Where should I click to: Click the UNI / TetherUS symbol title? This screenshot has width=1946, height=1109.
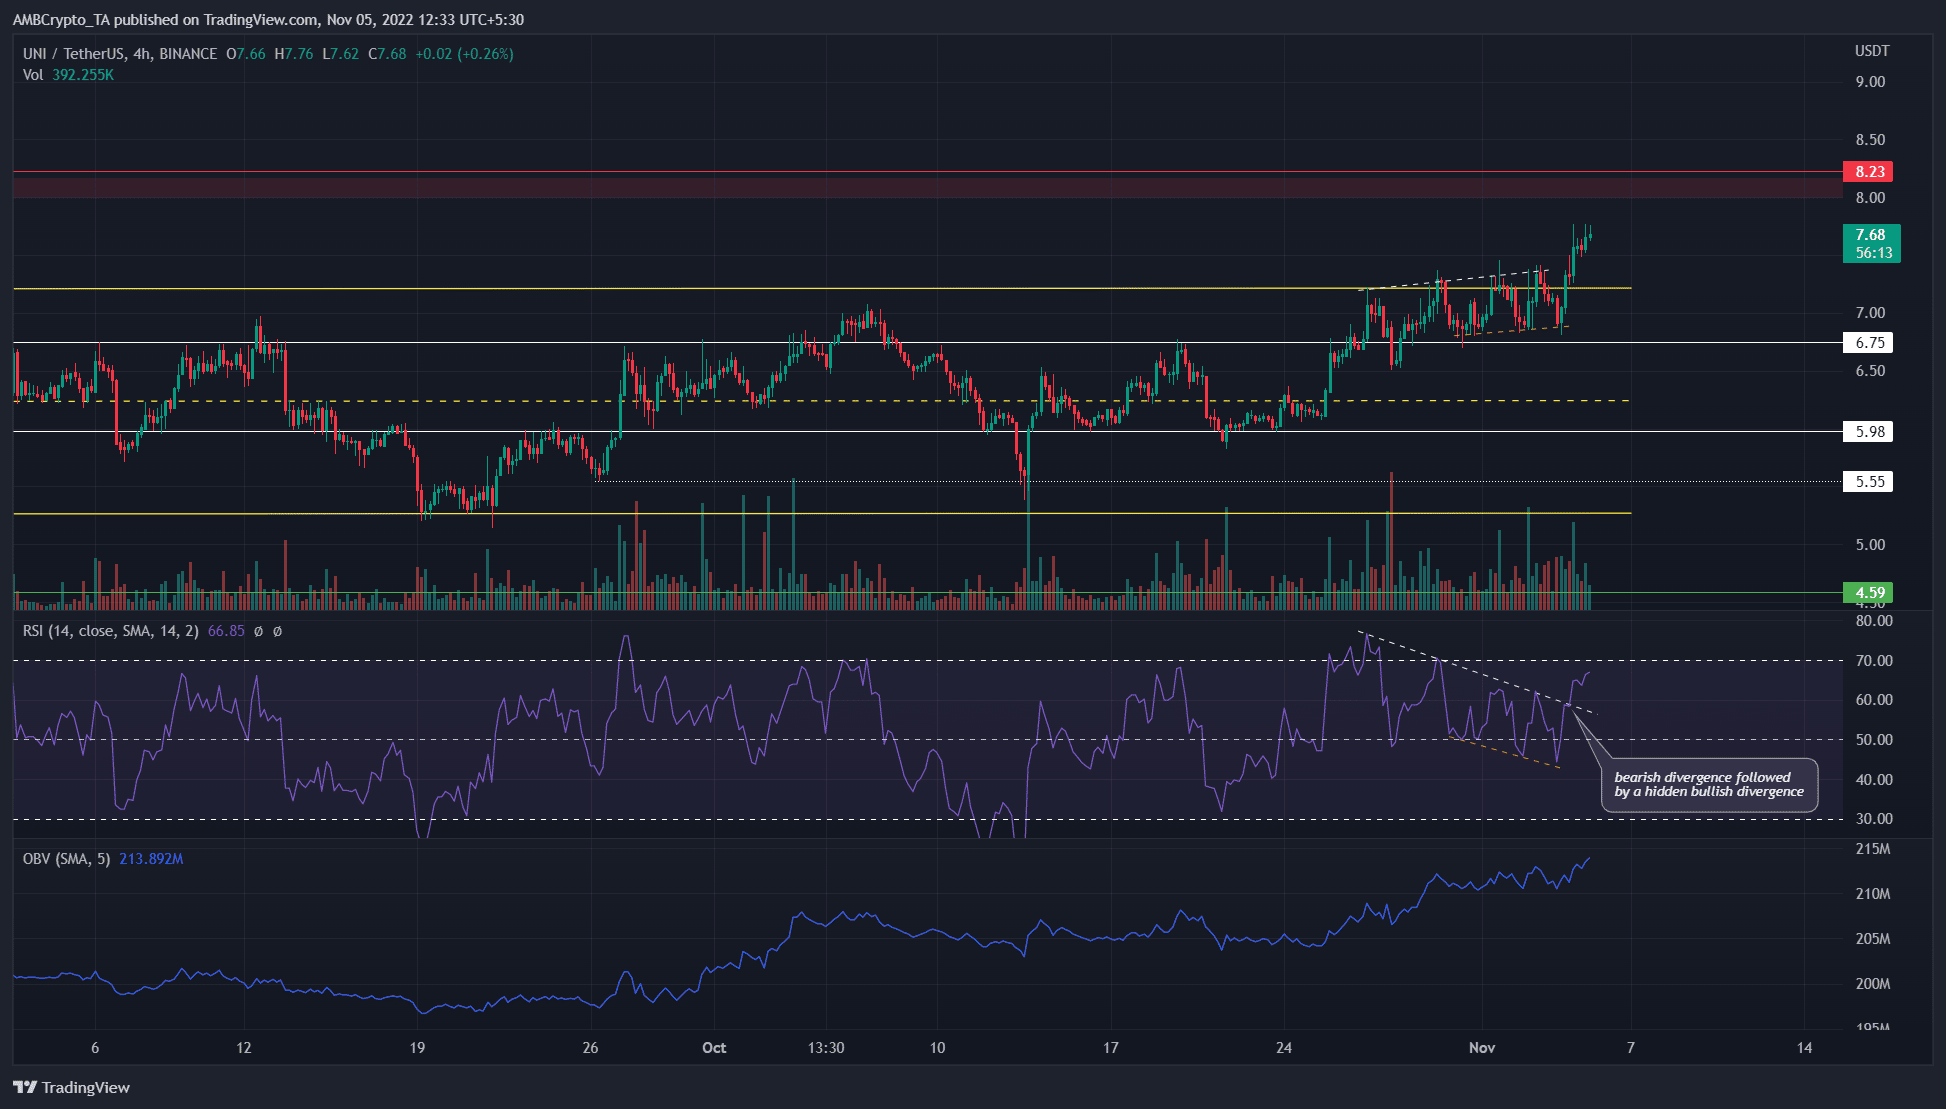(119, 54)
